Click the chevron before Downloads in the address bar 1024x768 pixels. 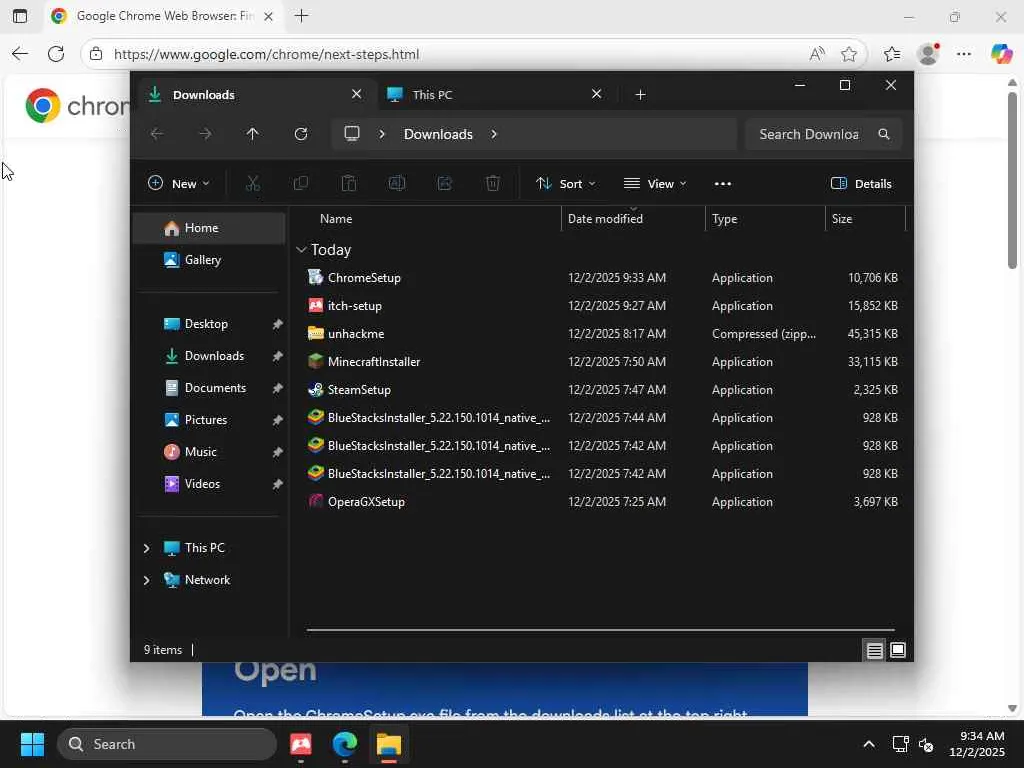point(382,134)
